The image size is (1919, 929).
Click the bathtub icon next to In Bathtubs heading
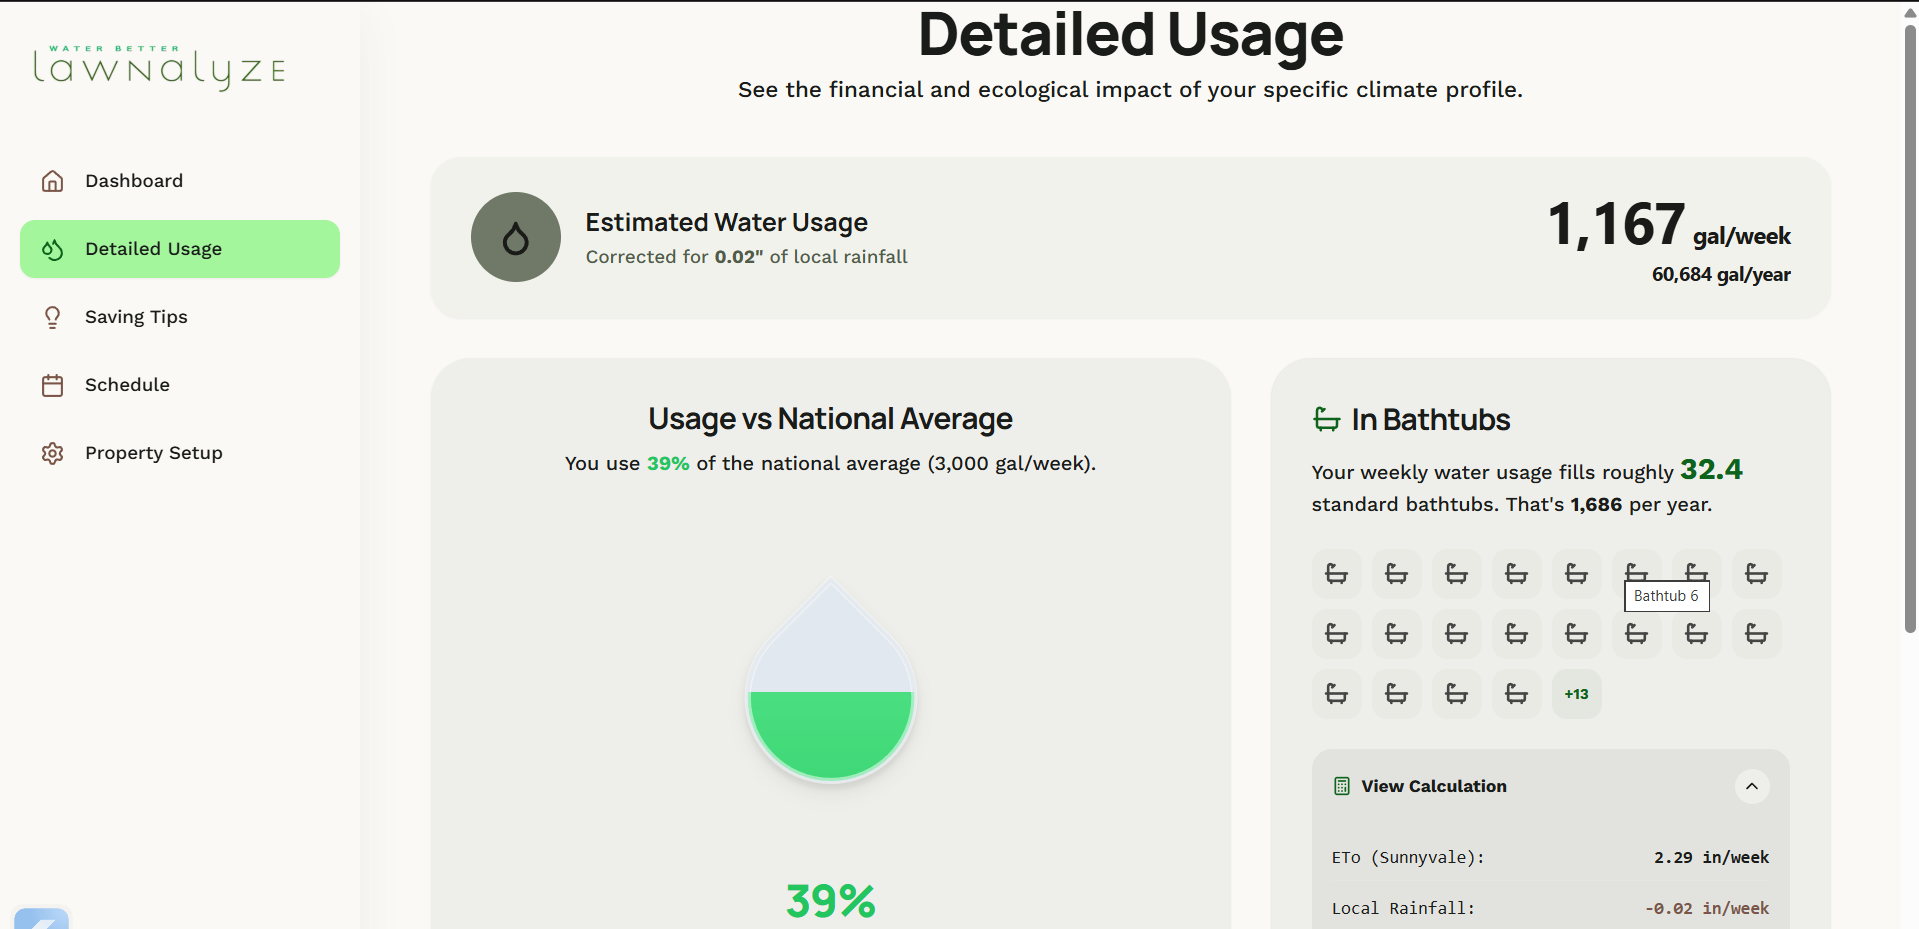click(x=1327, y=420)
